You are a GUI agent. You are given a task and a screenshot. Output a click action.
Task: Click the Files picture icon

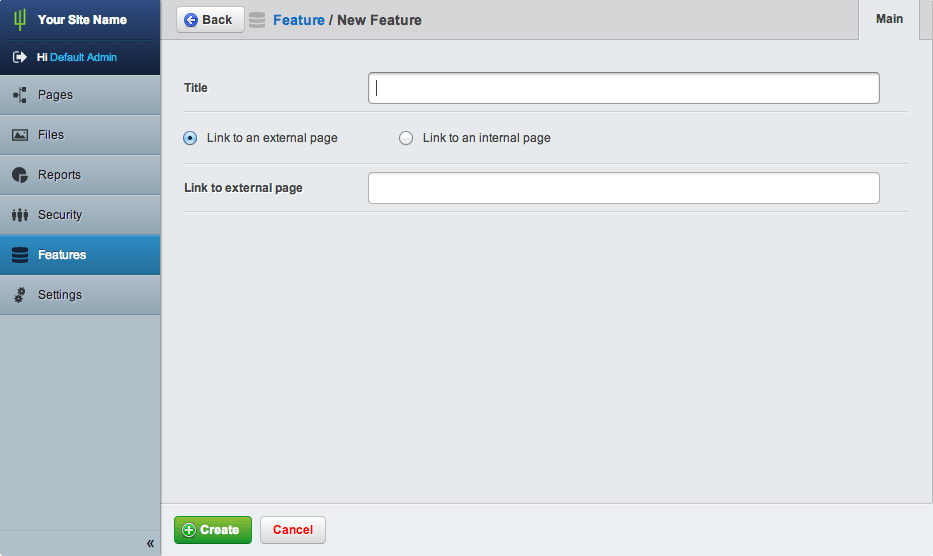[x=19, y=135]
